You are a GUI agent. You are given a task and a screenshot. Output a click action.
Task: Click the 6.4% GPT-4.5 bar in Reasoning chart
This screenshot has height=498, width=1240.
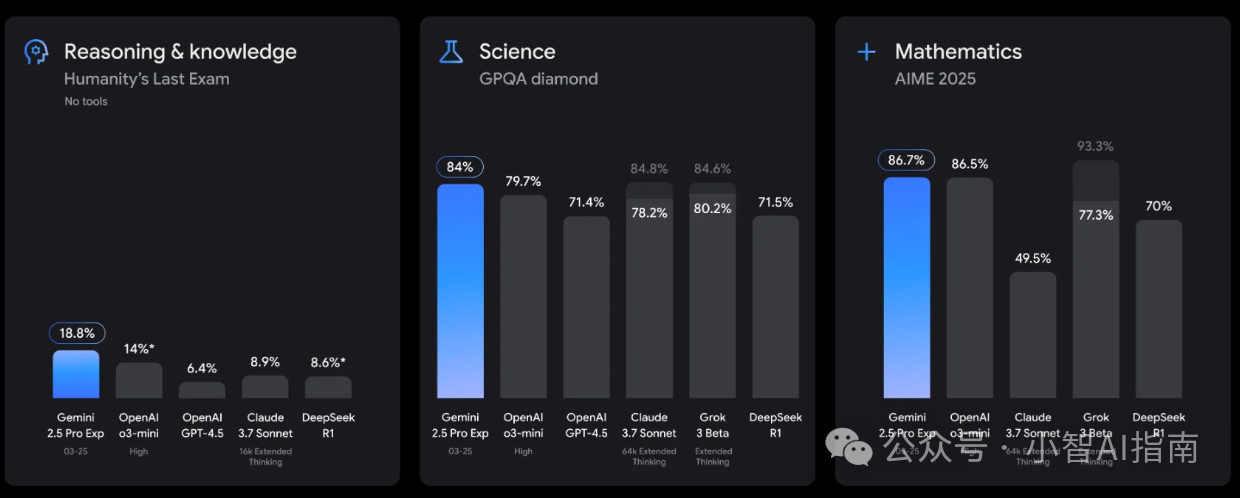[202, 390]
